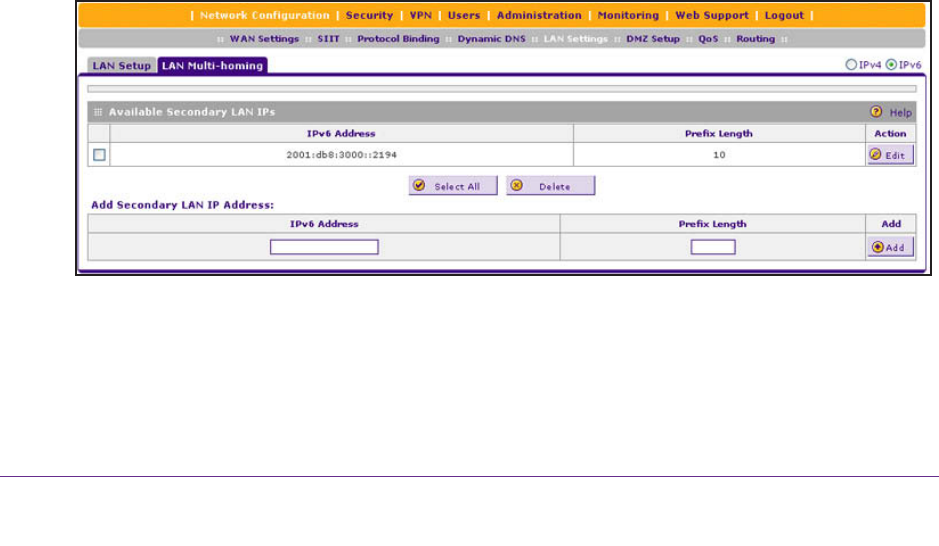Go to WAN Settings submenu

click(x=264, y=39)
